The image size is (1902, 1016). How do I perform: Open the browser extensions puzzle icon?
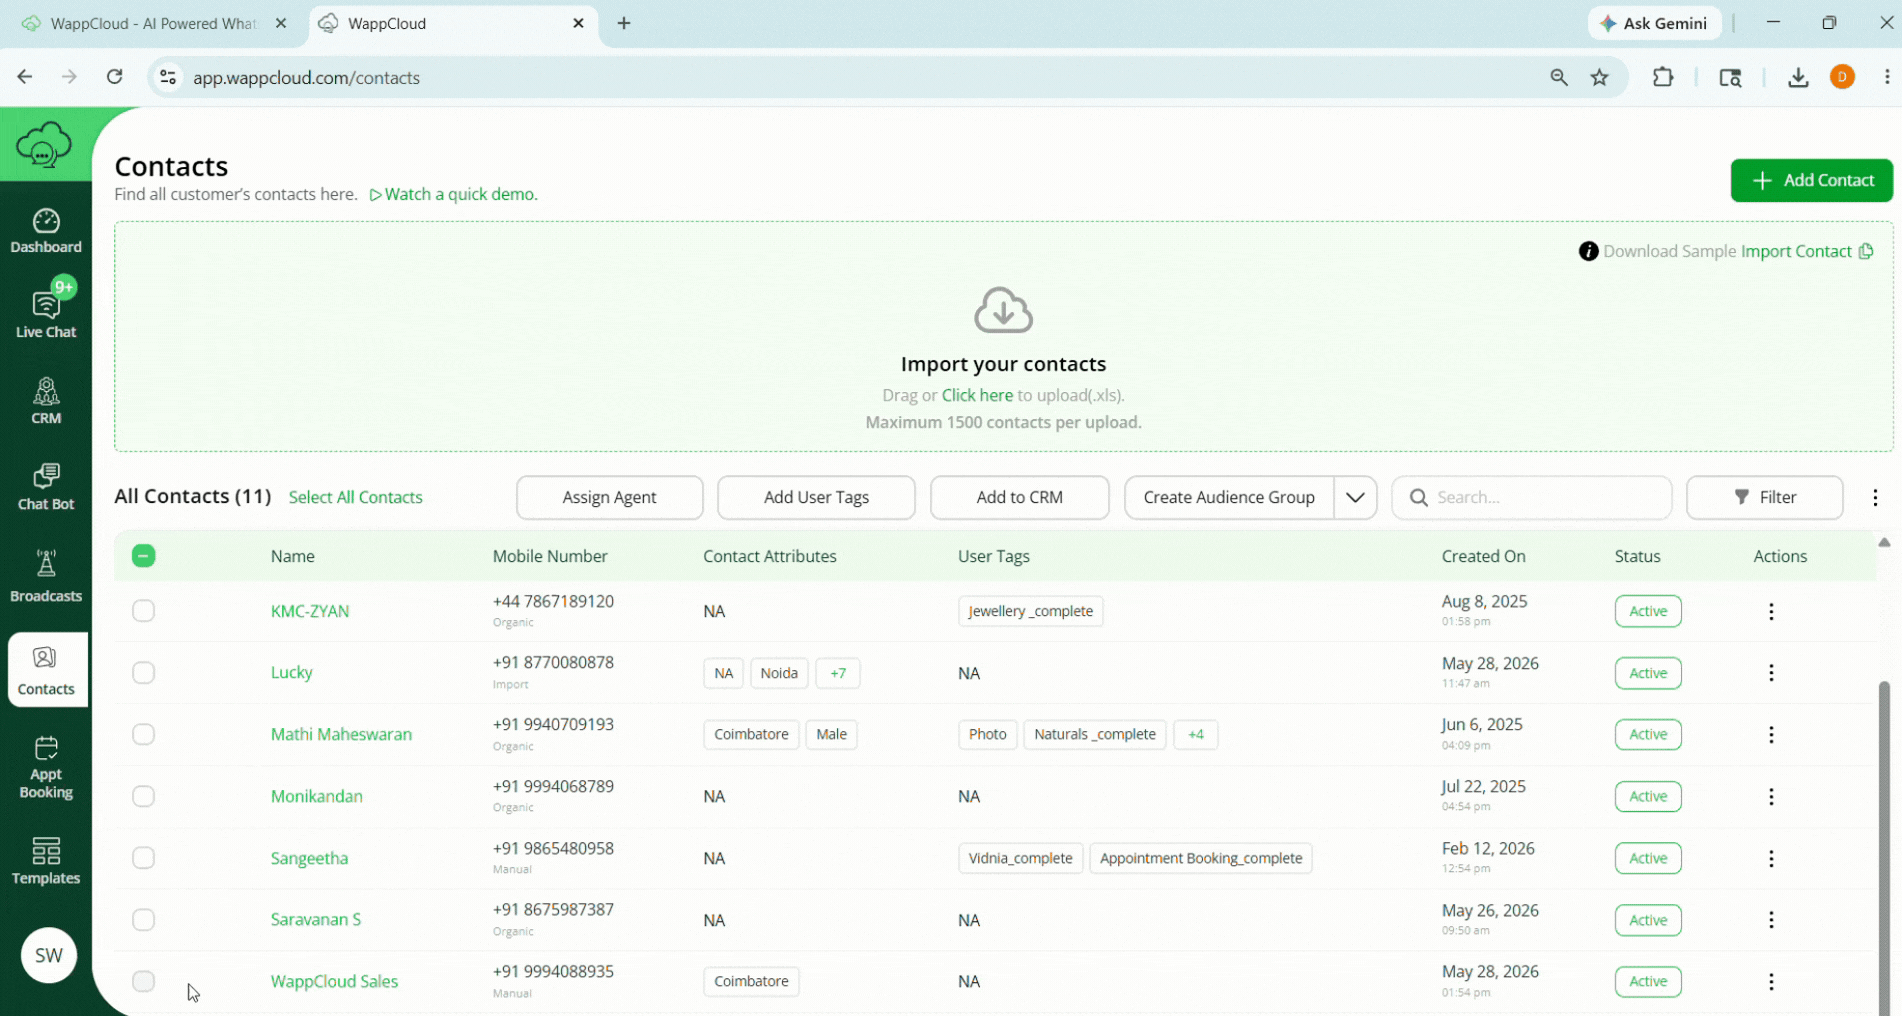click(x=1663, y=77)
